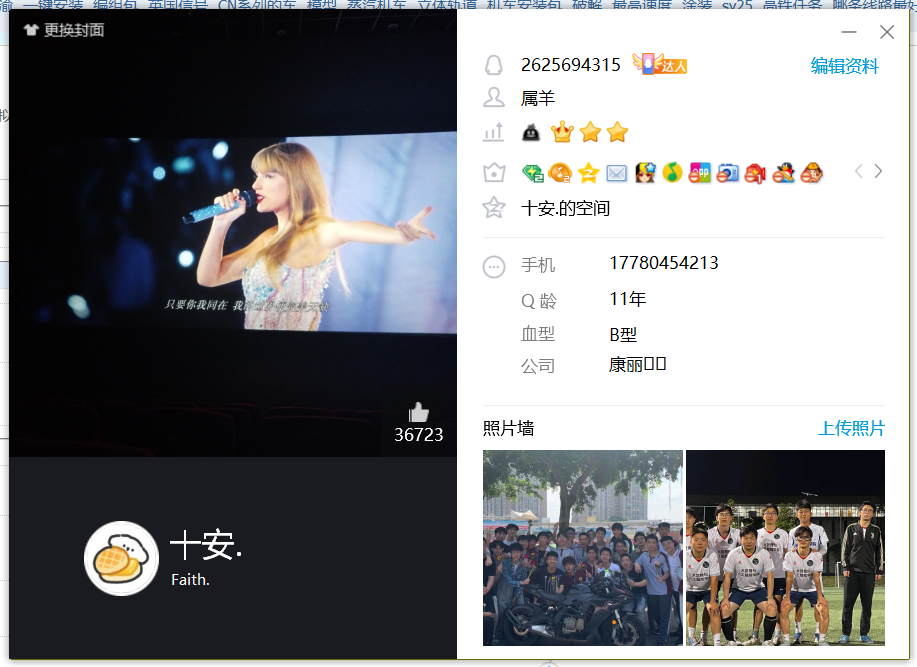Image resolution: width=917 pixels, height=667 pixels.
Task: Click the level chart icon
Action: click(x=494, y=132)
